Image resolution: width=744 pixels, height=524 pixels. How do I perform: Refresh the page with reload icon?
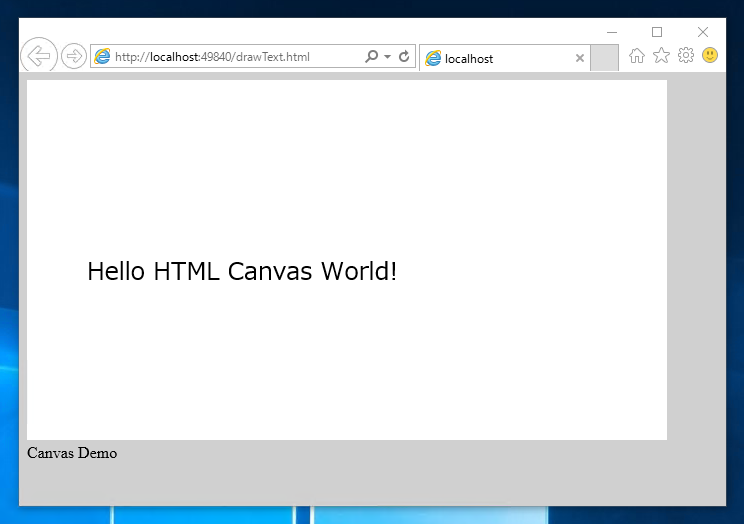click(404, 56)
